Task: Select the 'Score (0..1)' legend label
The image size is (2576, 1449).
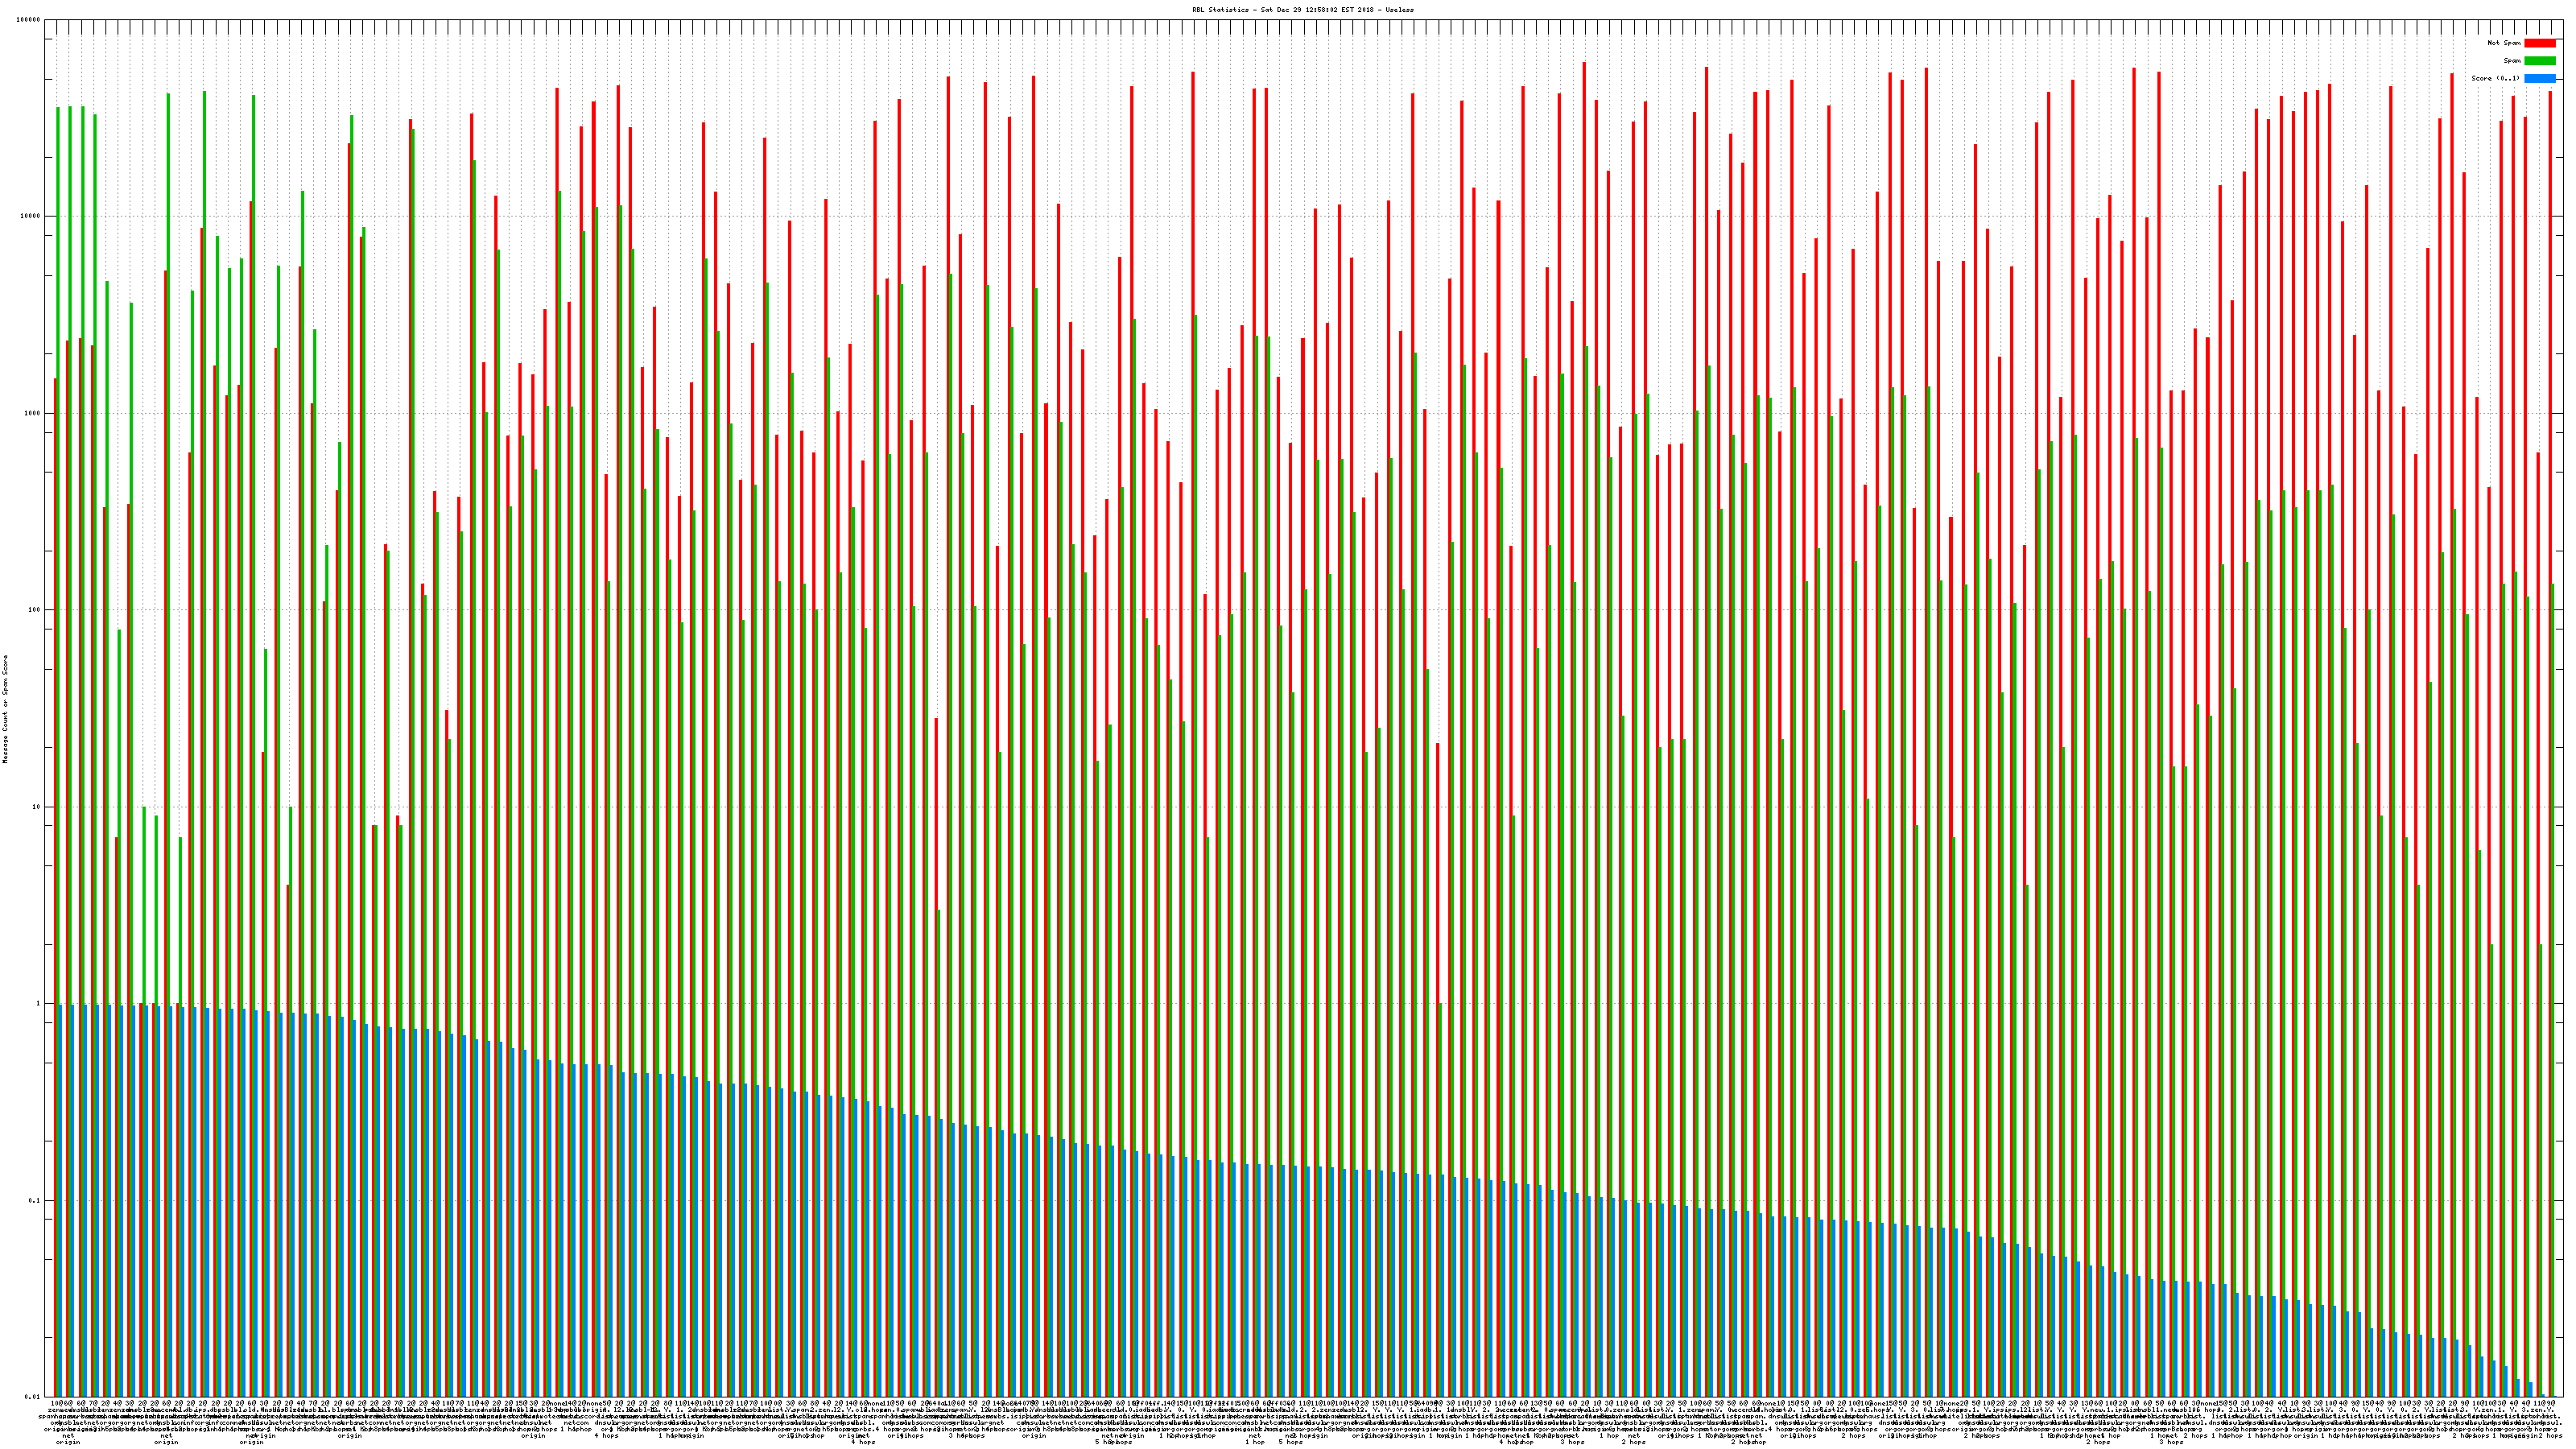Action: 2495,78
